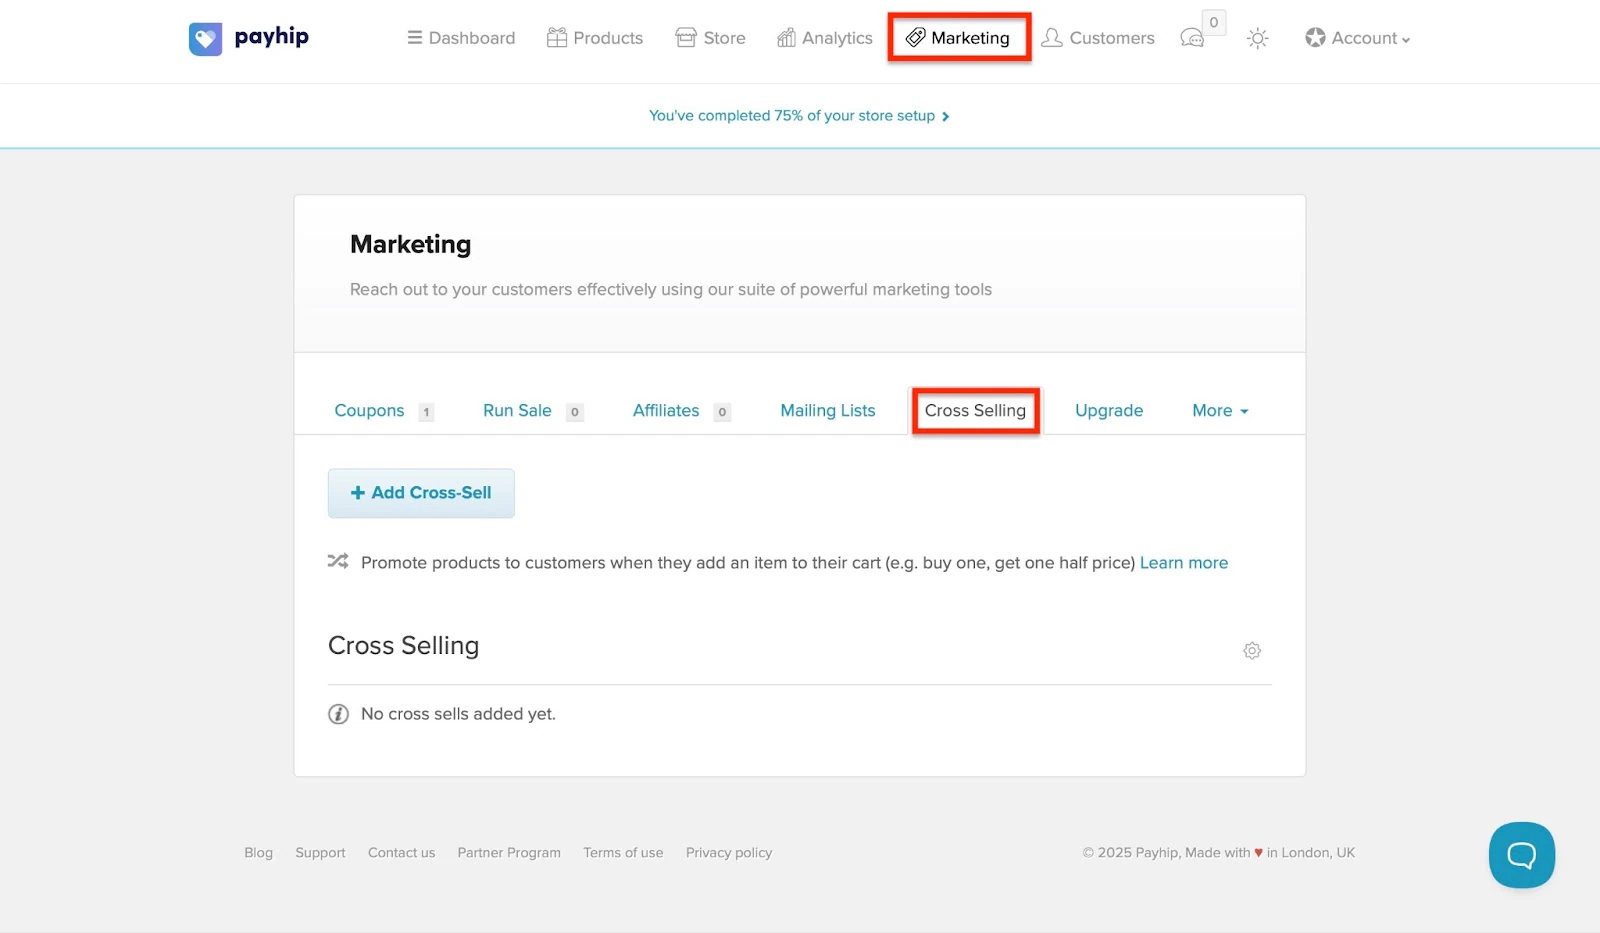Open the messages chat bubble icon
The height and width of the screenshot is (933, 1600).
1192,38
